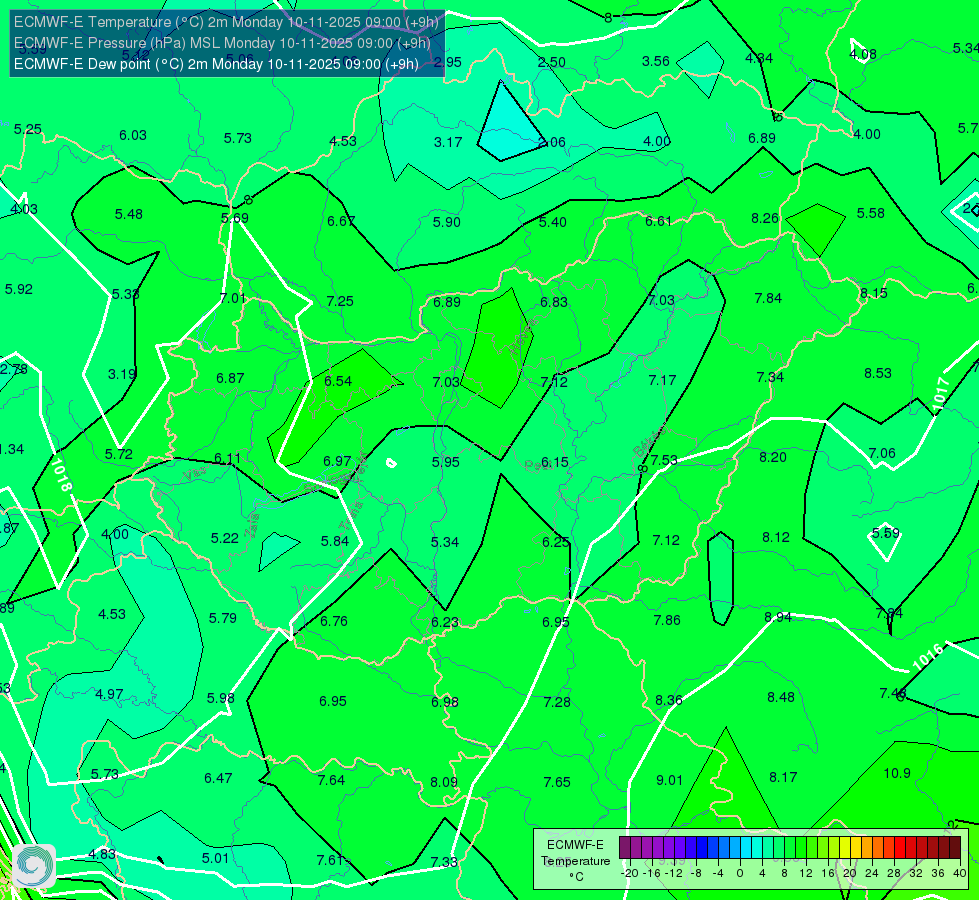Click the 8.20 temperature value
The image size is (979, 900).
pos(773,457)
